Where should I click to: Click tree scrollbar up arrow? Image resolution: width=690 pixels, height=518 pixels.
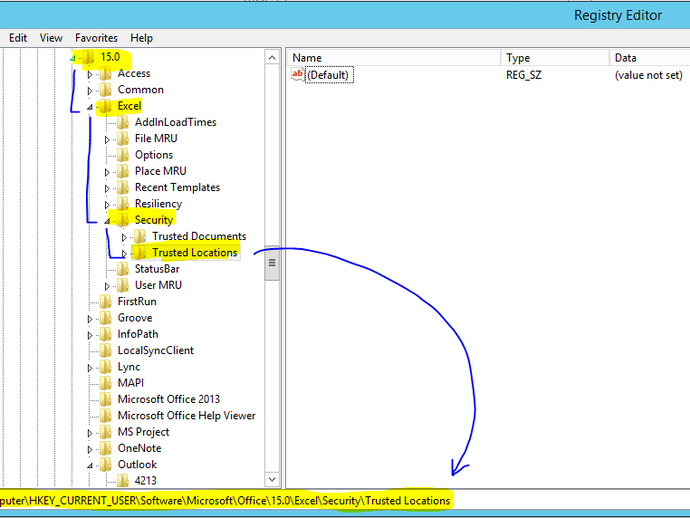(x=272, y=58)
